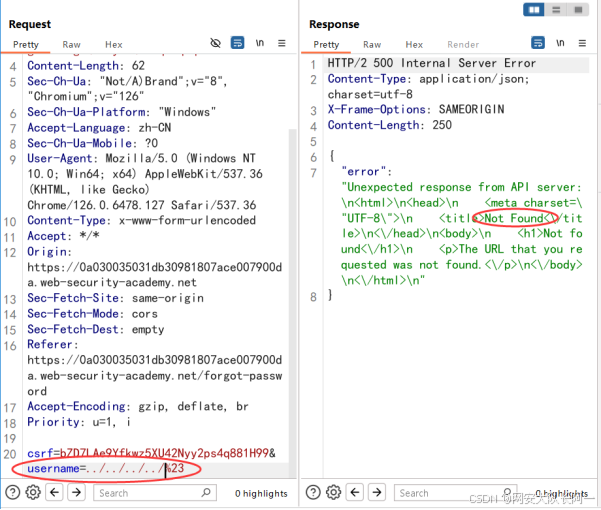Image resolution: width=601 pixels, height=510 pixels.
Task: Open search settings gear below Response editor
Action: pyautogui.click(x=333, y=492)
